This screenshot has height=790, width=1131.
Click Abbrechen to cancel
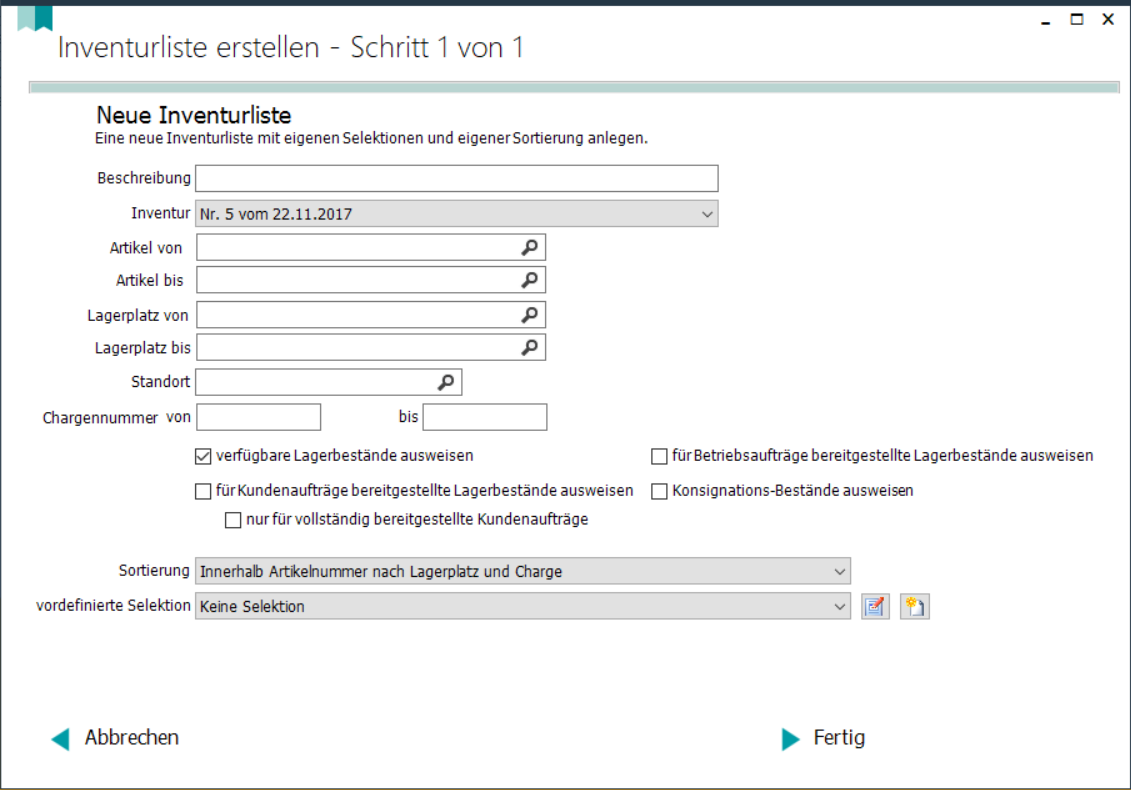pyautogui.click(x=132, y=737)
